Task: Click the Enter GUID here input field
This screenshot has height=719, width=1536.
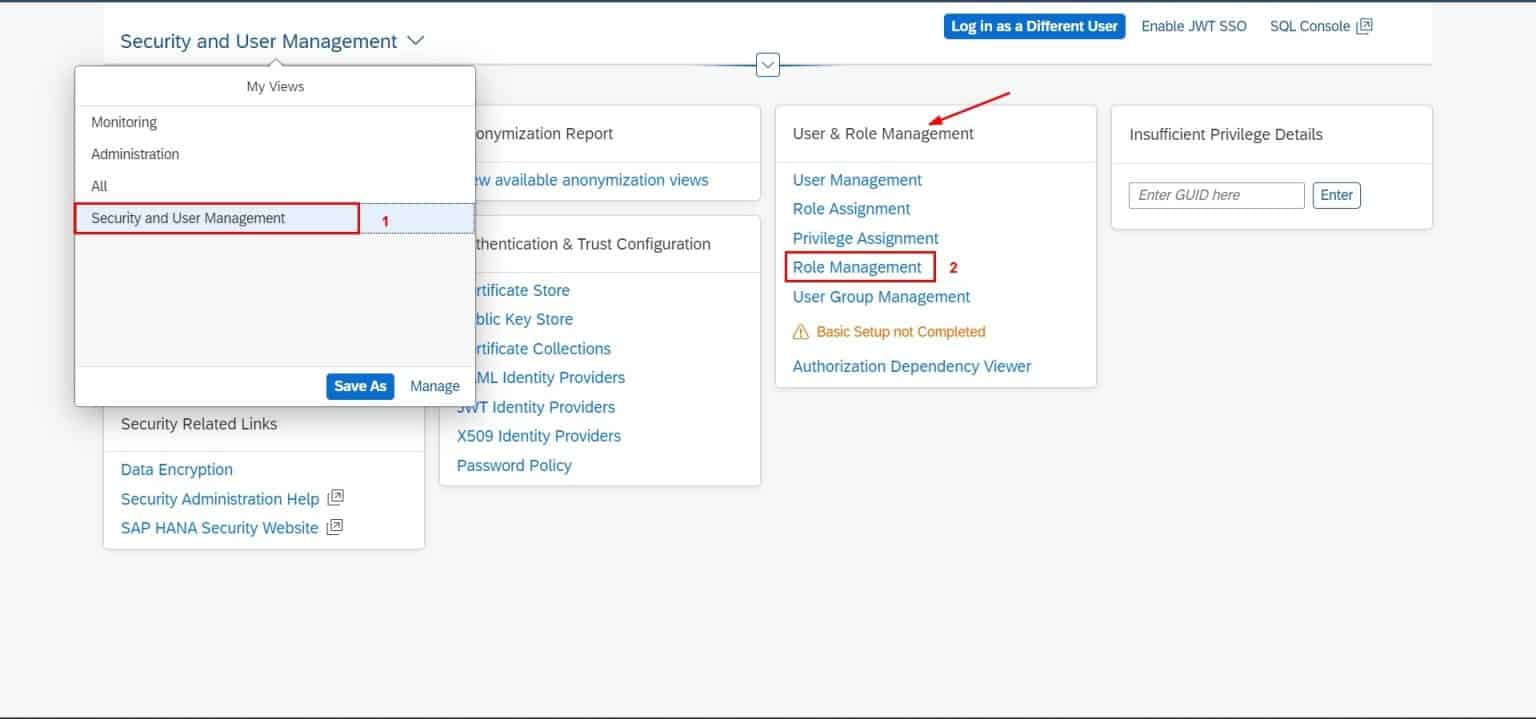Action: click(1215, 195)
